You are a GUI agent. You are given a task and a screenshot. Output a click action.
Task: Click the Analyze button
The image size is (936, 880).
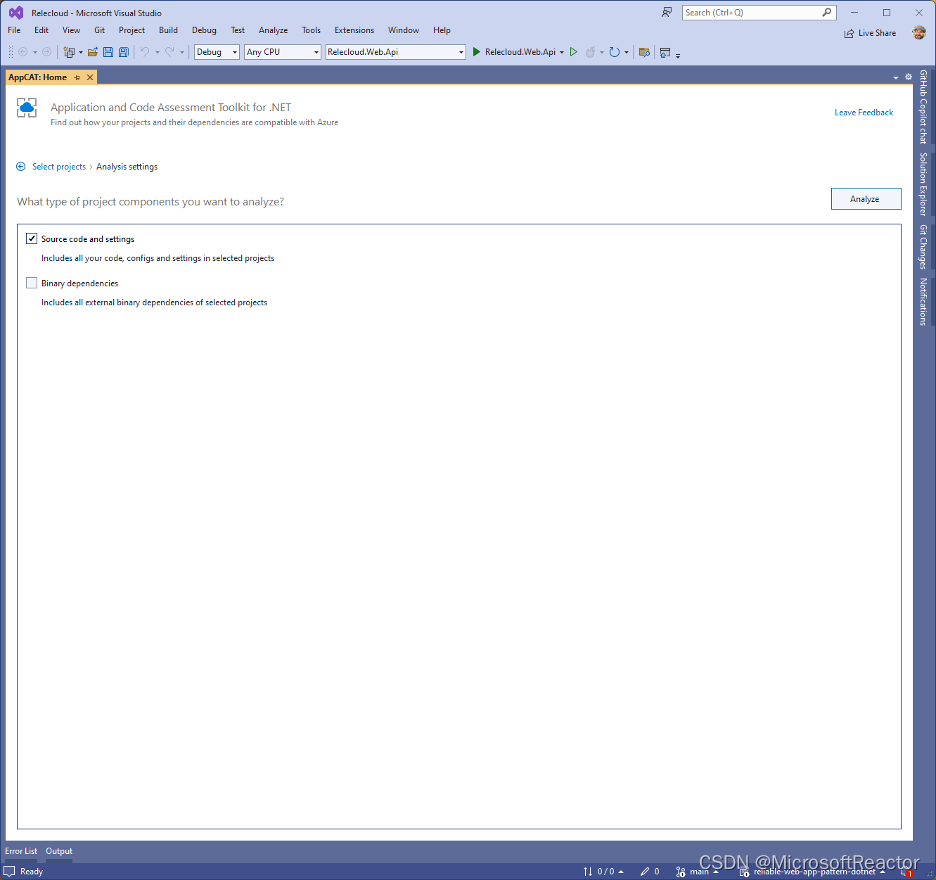pos(866,199)
